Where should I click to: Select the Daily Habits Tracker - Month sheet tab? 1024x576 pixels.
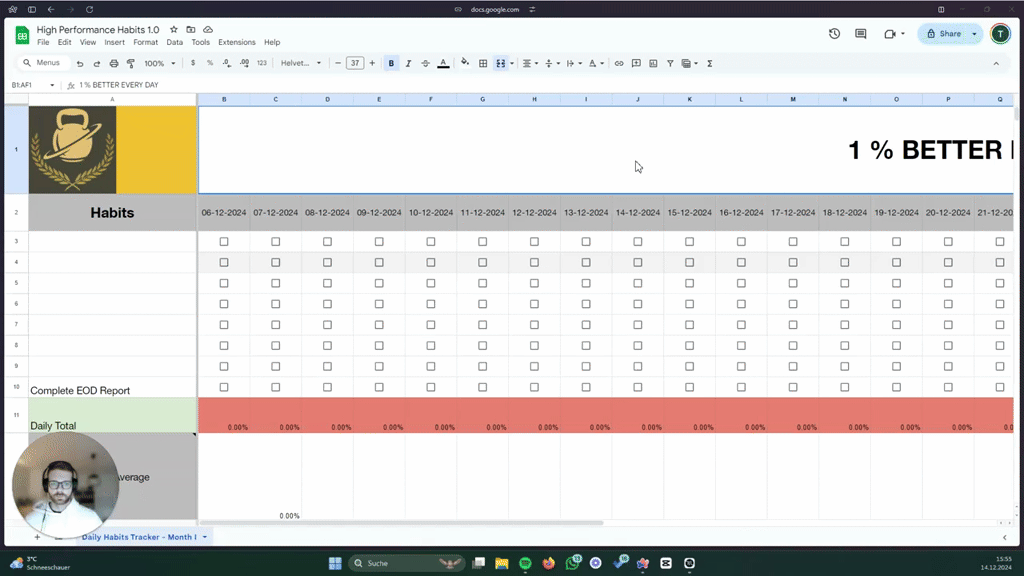click(x=139, y=537)
